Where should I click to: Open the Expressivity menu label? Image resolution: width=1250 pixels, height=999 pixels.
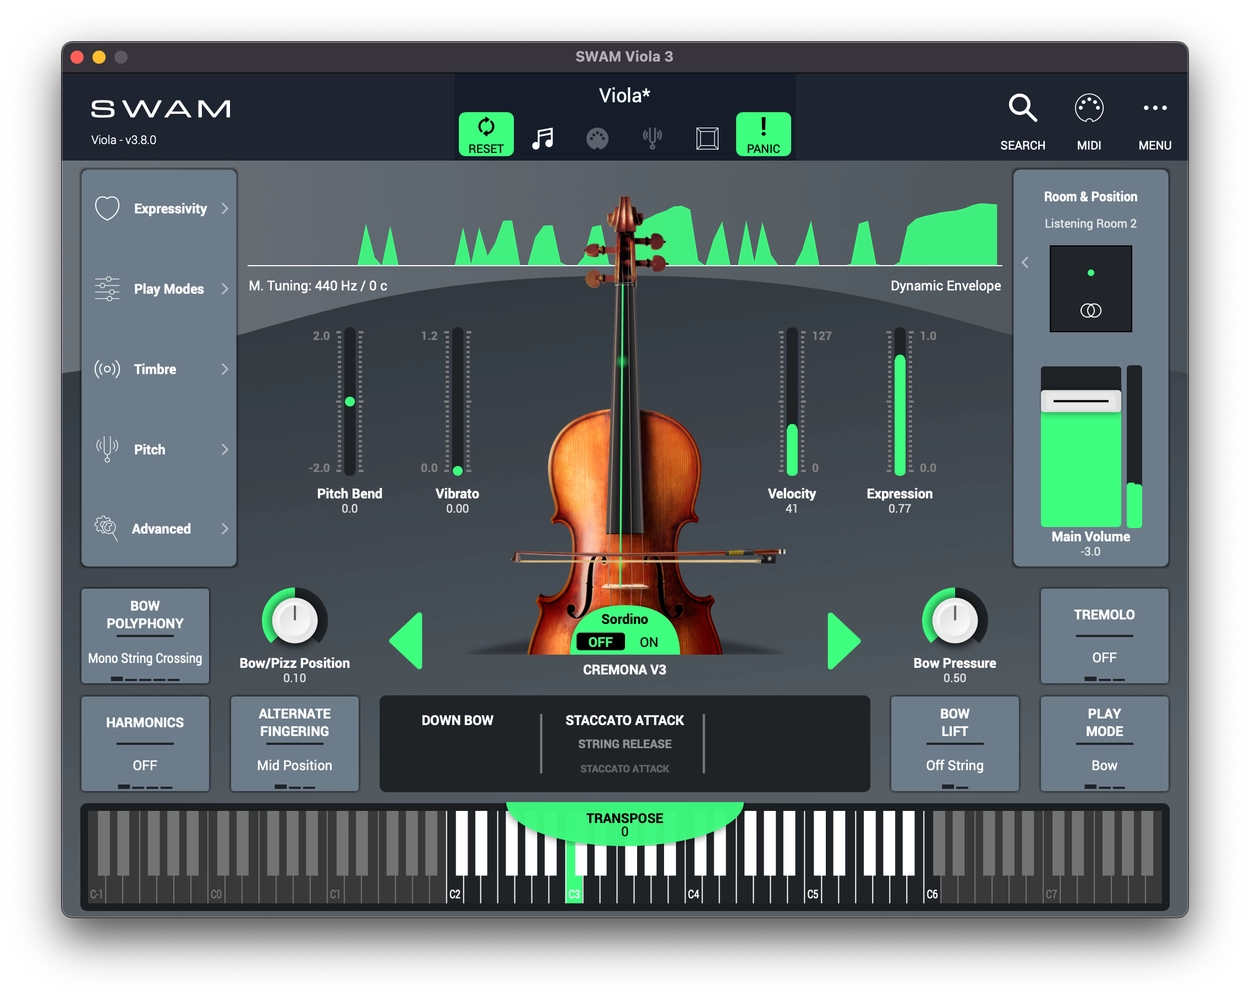point(170,208)
